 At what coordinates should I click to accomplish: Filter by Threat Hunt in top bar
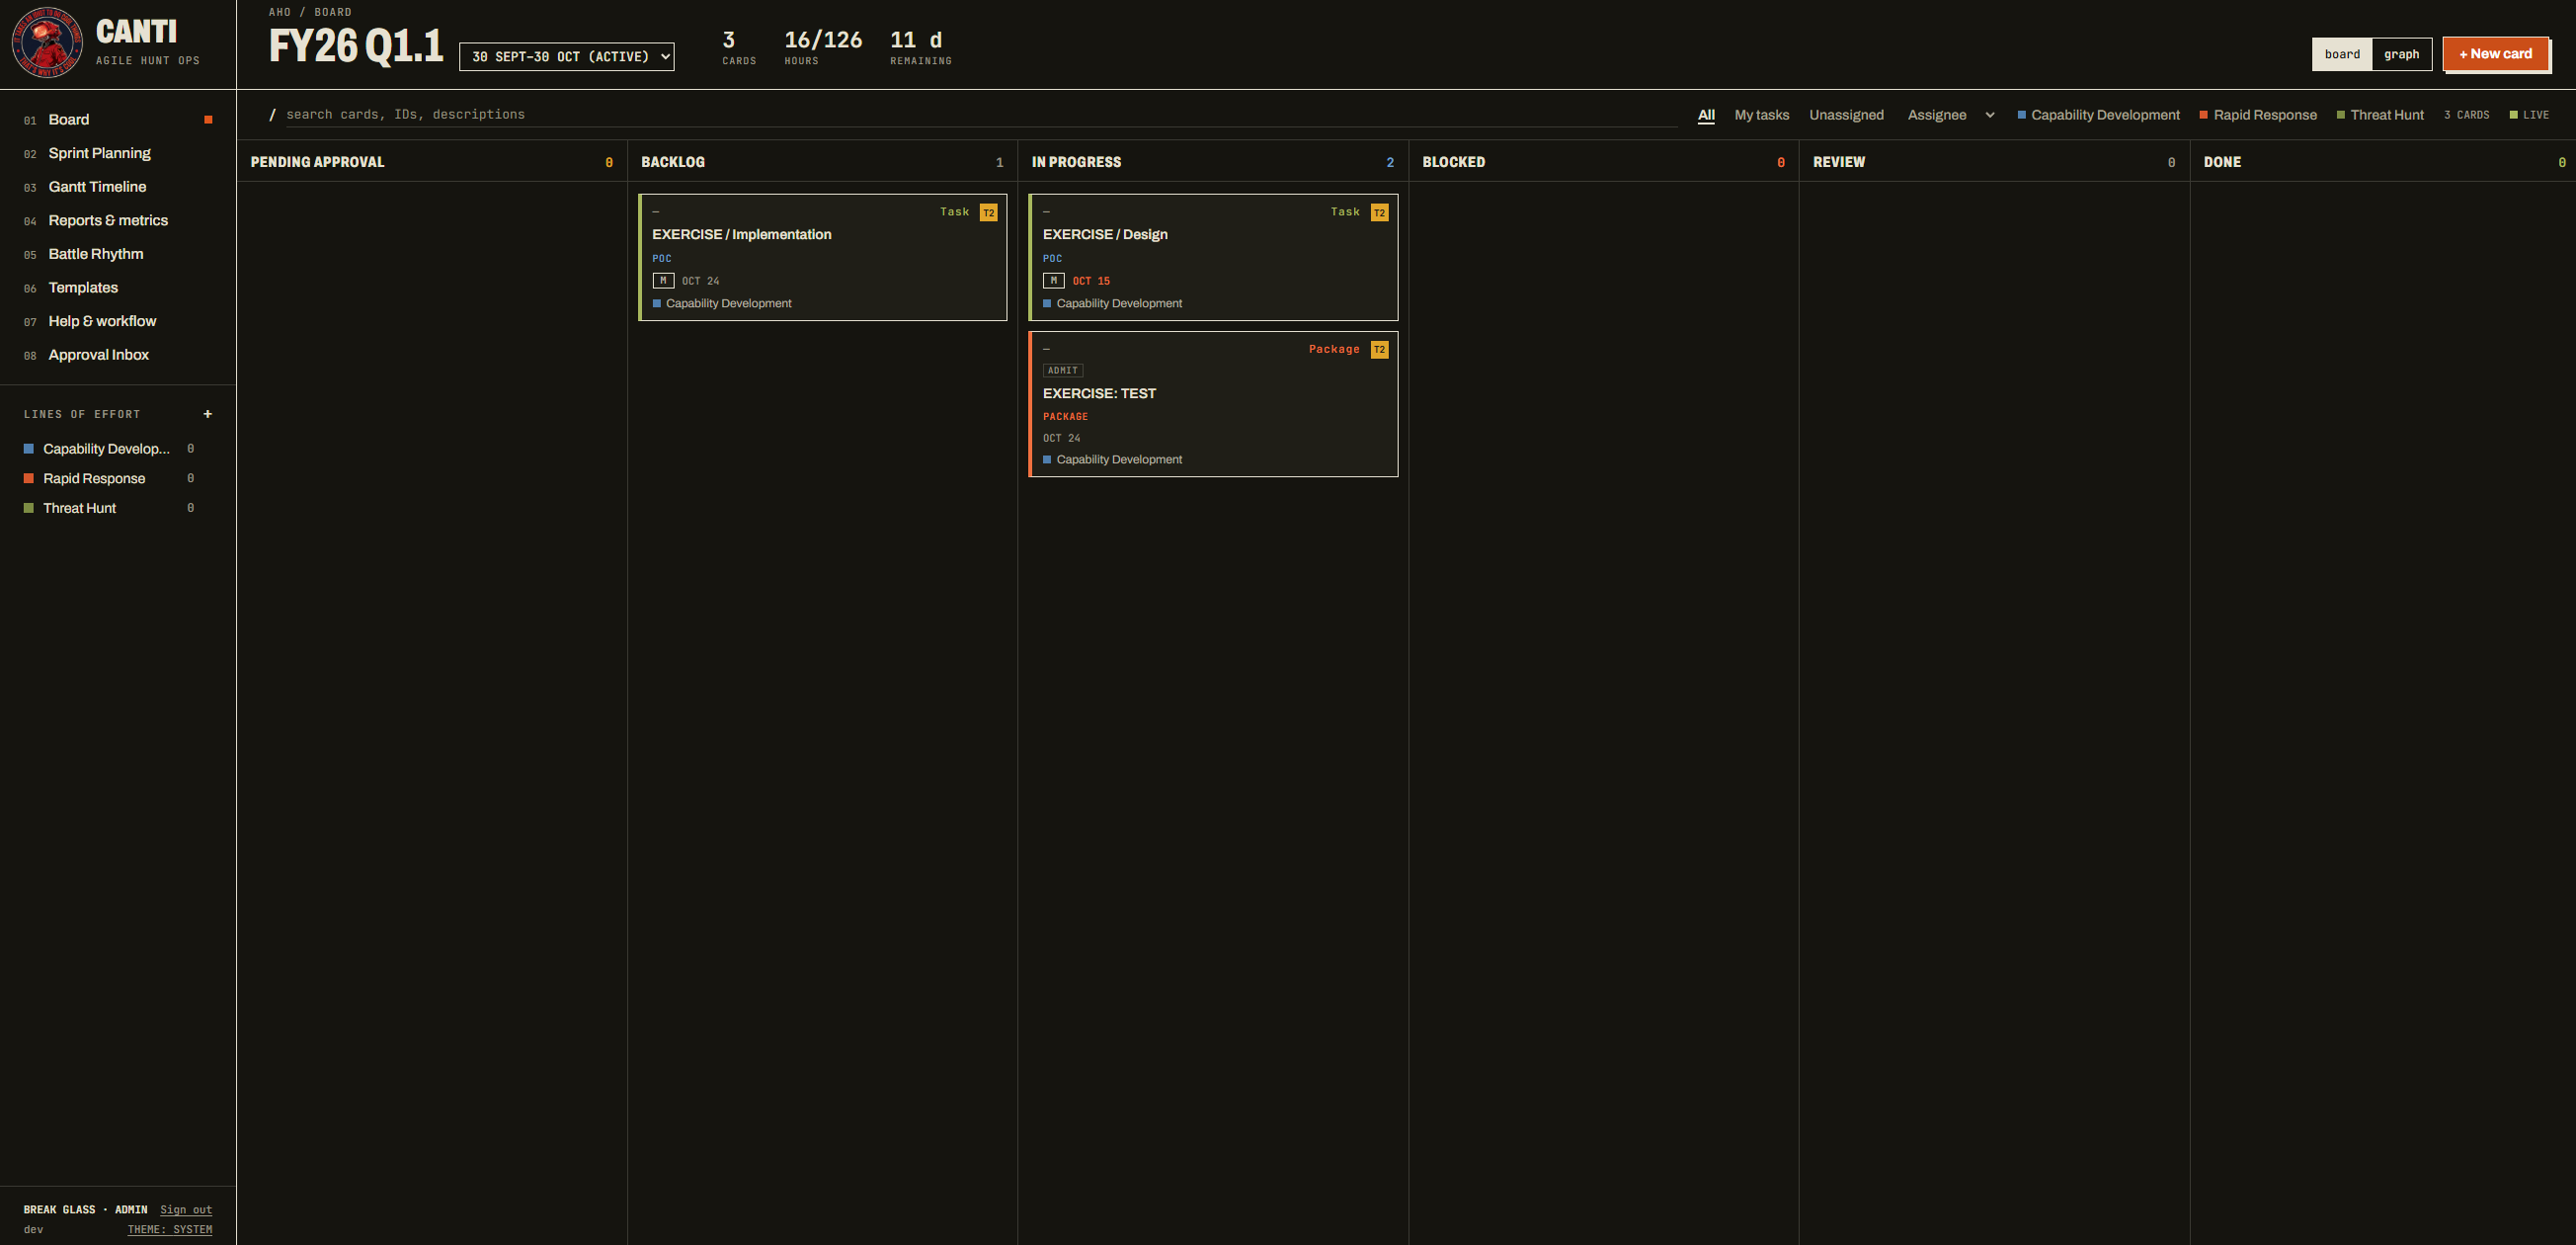tap(2380, 115)
